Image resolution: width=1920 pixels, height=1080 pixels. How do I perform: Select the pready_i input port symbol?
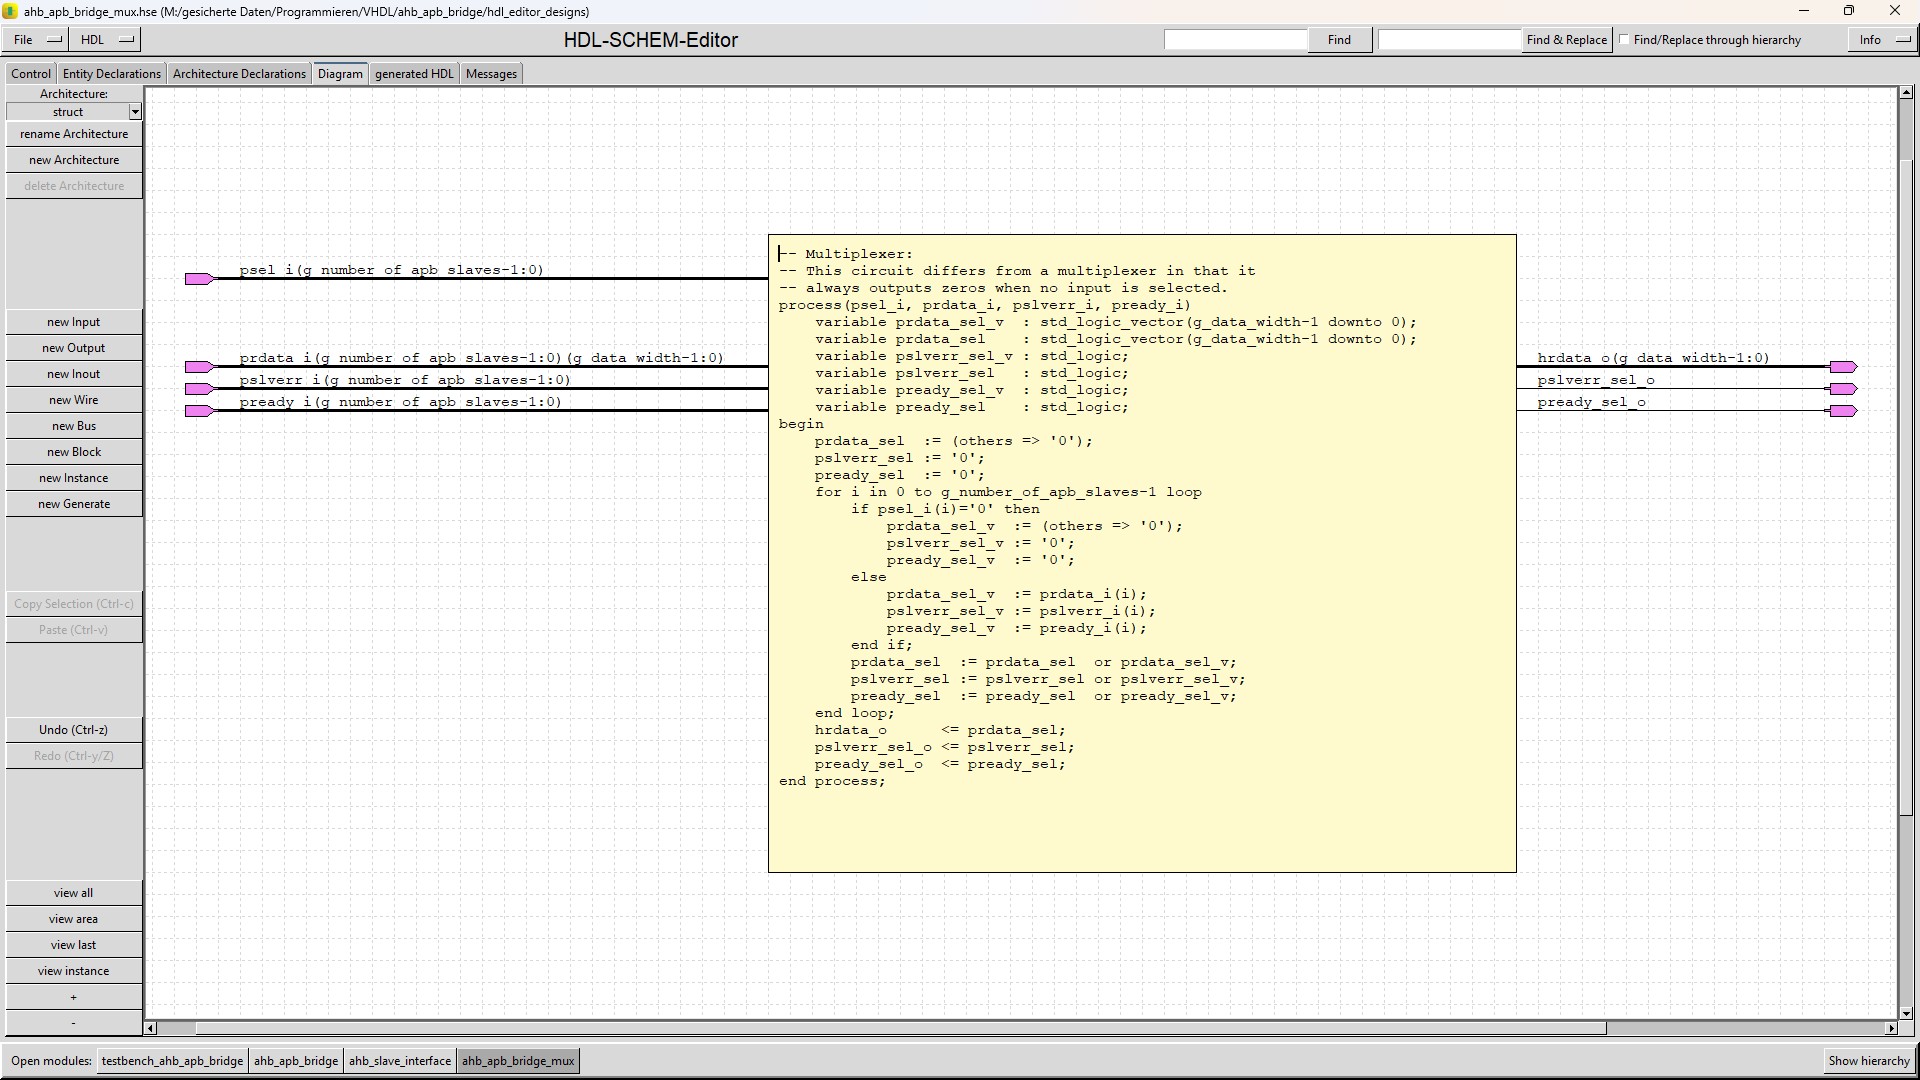[x=199, y=411]
